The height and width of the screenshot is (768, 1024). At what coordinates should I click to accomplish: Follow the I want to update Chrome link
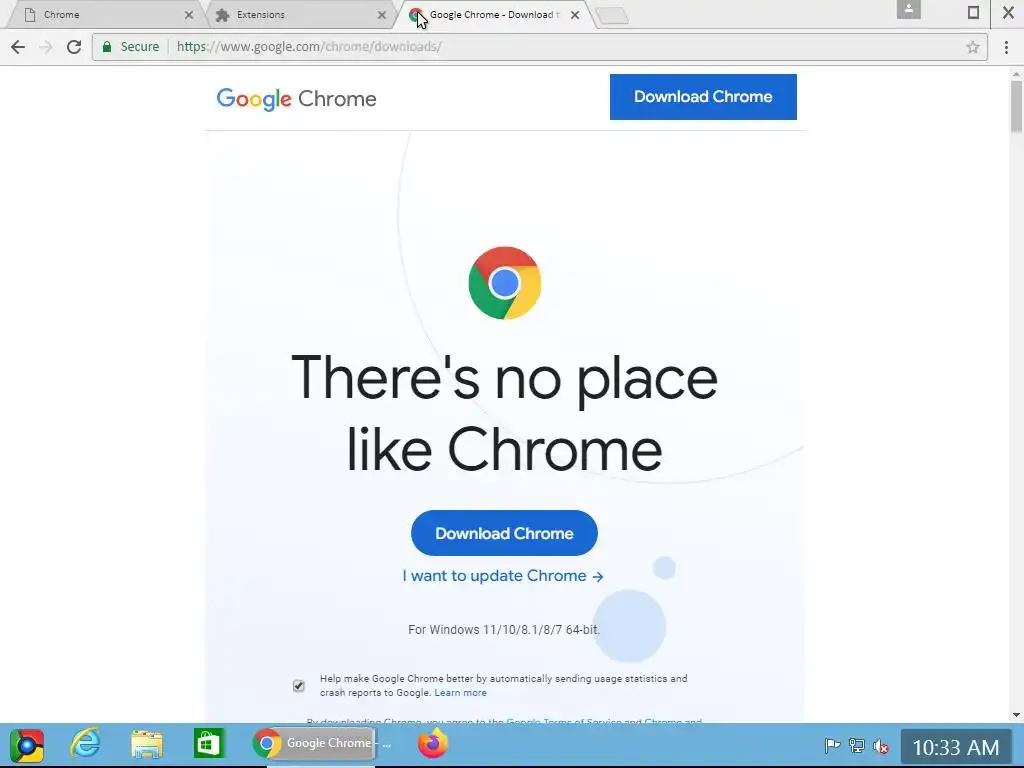coord(502,575)
